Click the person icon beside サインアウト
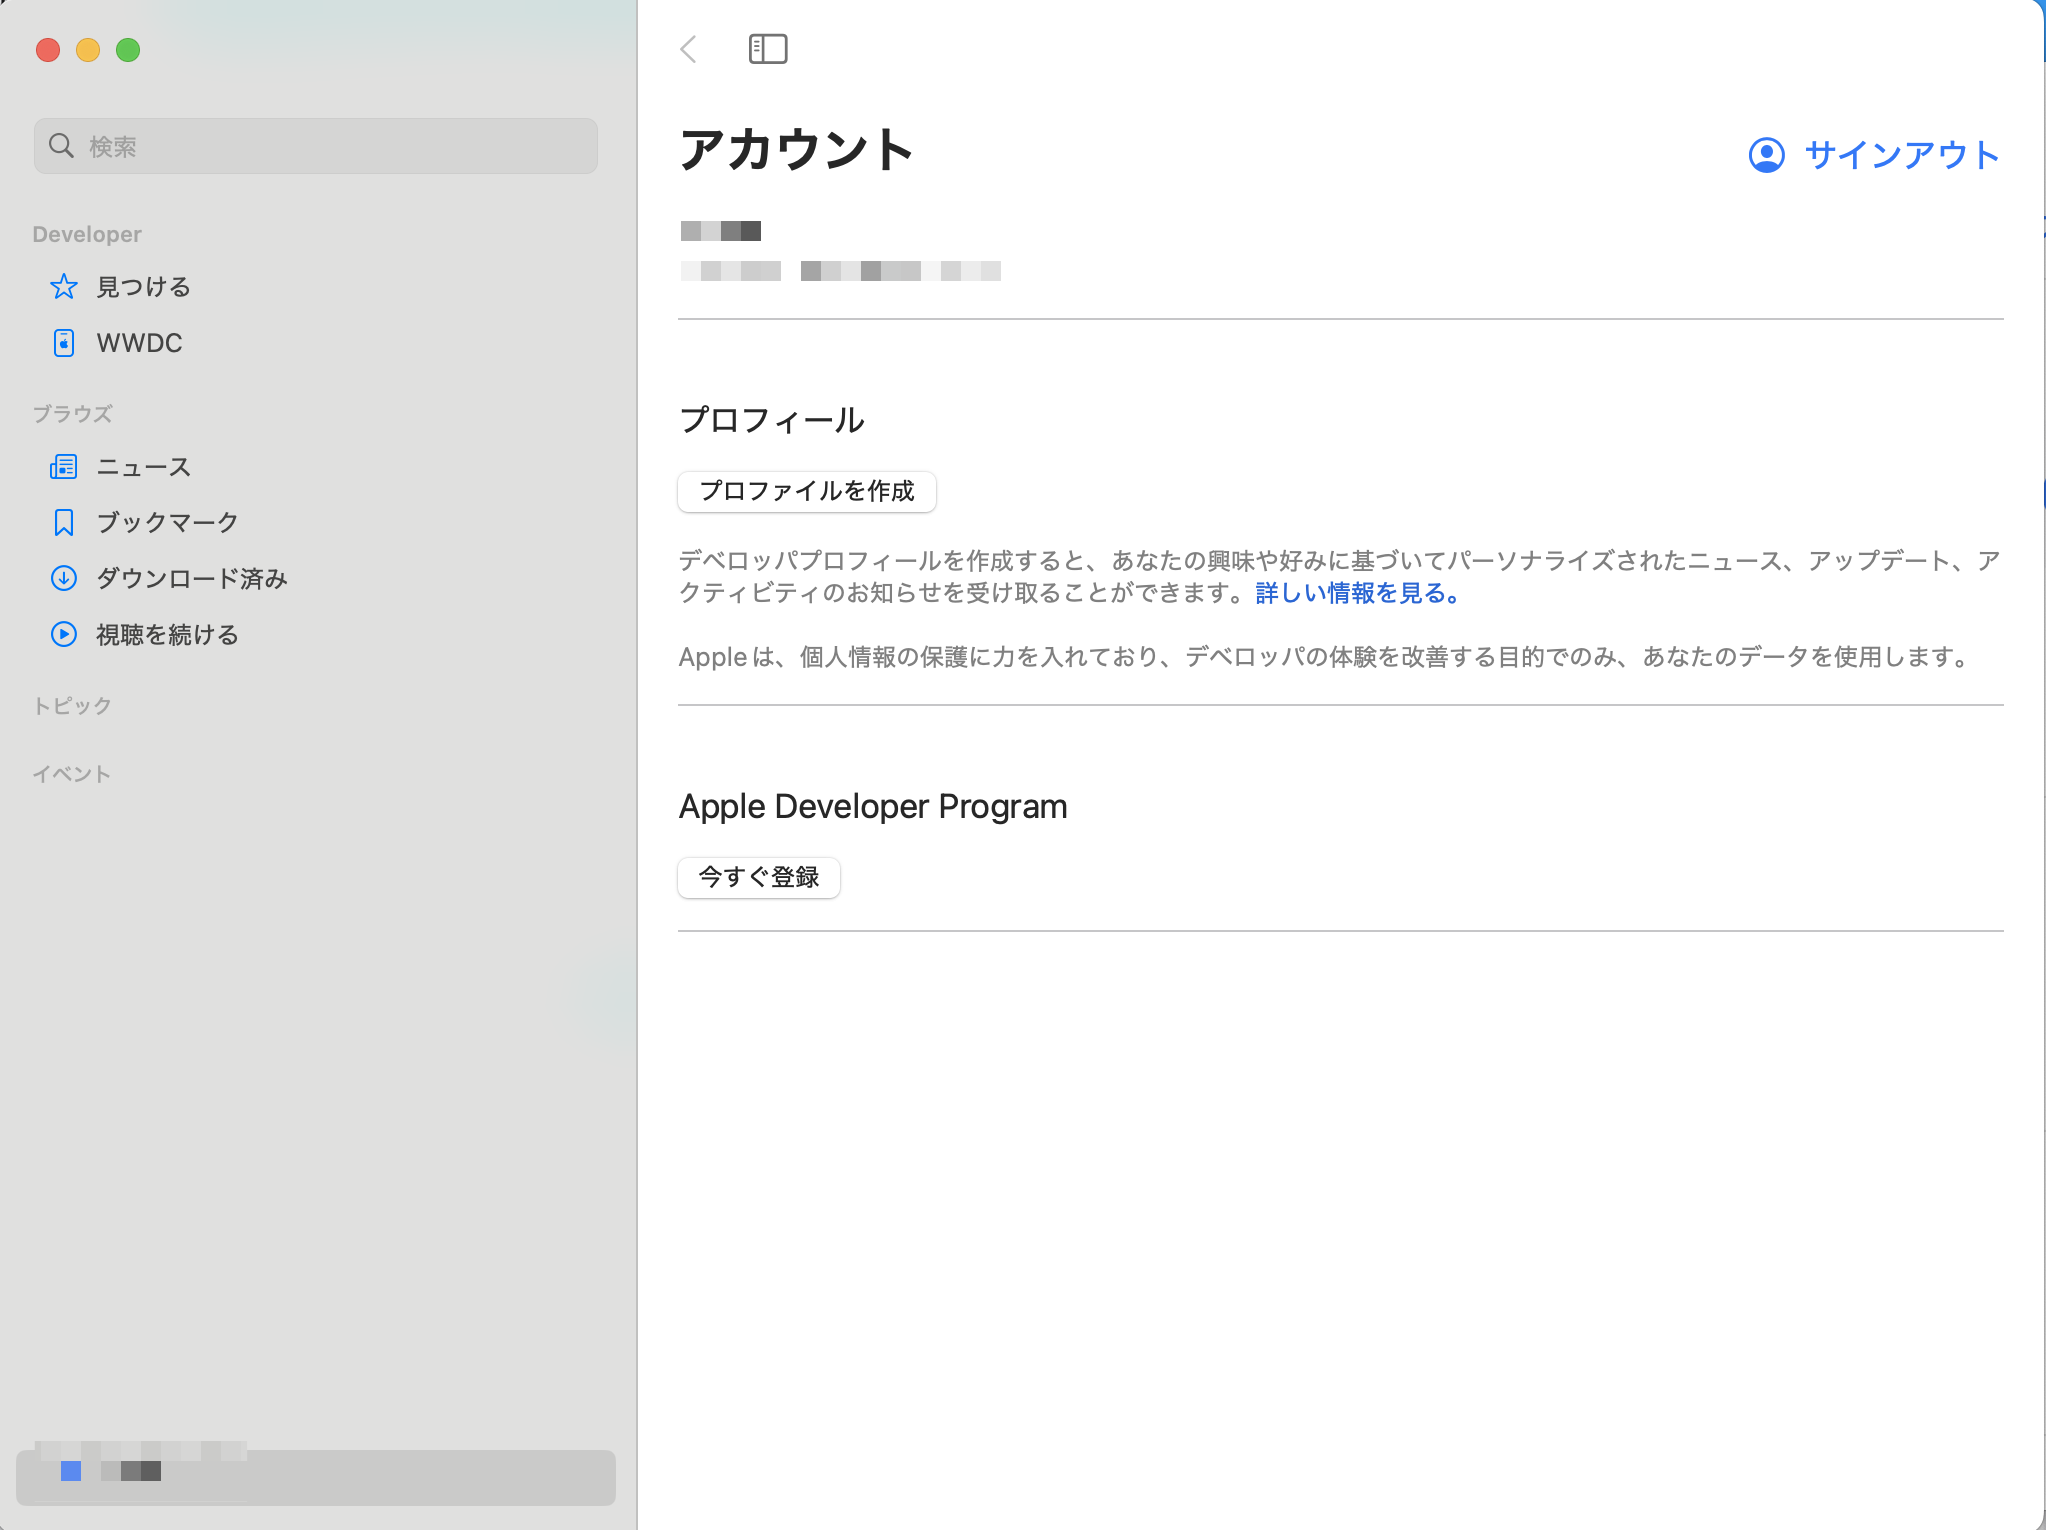 [x=1766, y=155]
